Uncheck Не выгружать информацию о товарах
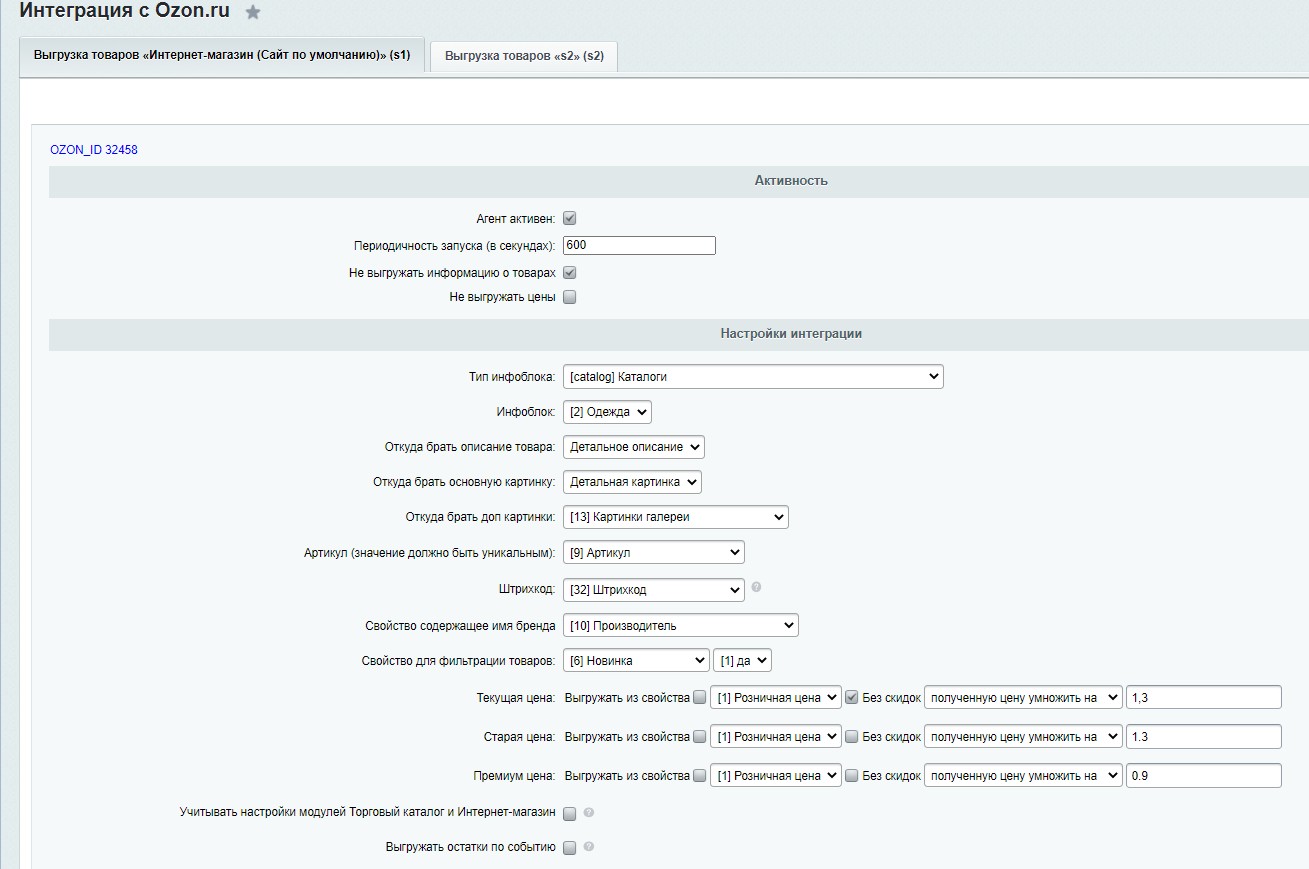 [570, 272]
